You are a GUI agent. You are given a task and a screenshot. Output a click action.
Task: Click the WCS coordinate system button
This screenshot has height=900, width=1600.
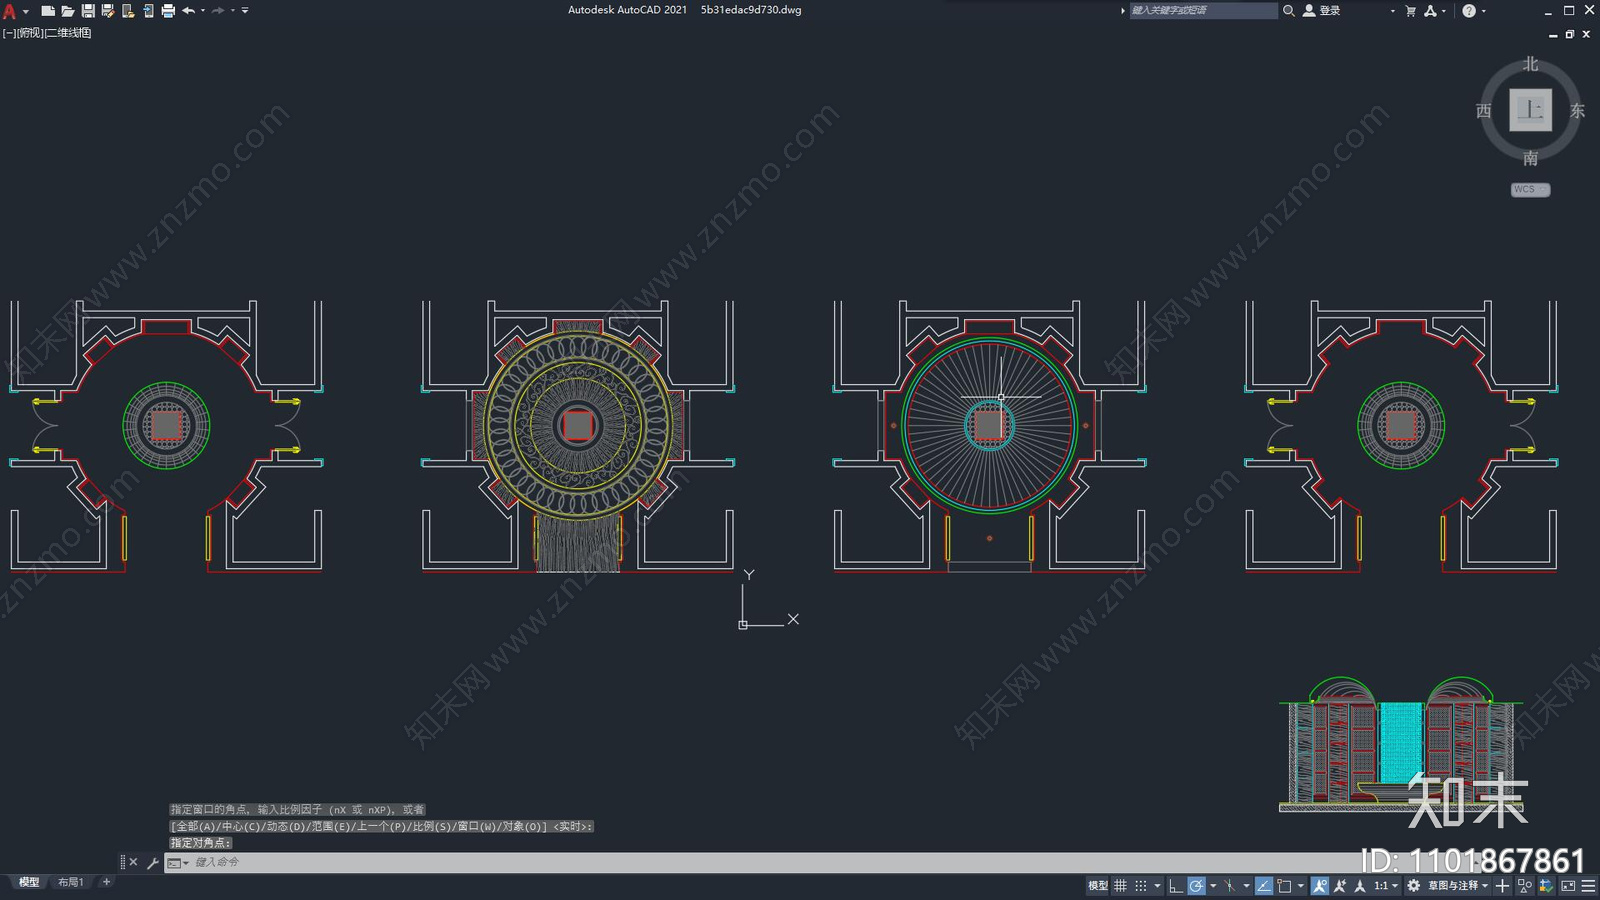1529,190
